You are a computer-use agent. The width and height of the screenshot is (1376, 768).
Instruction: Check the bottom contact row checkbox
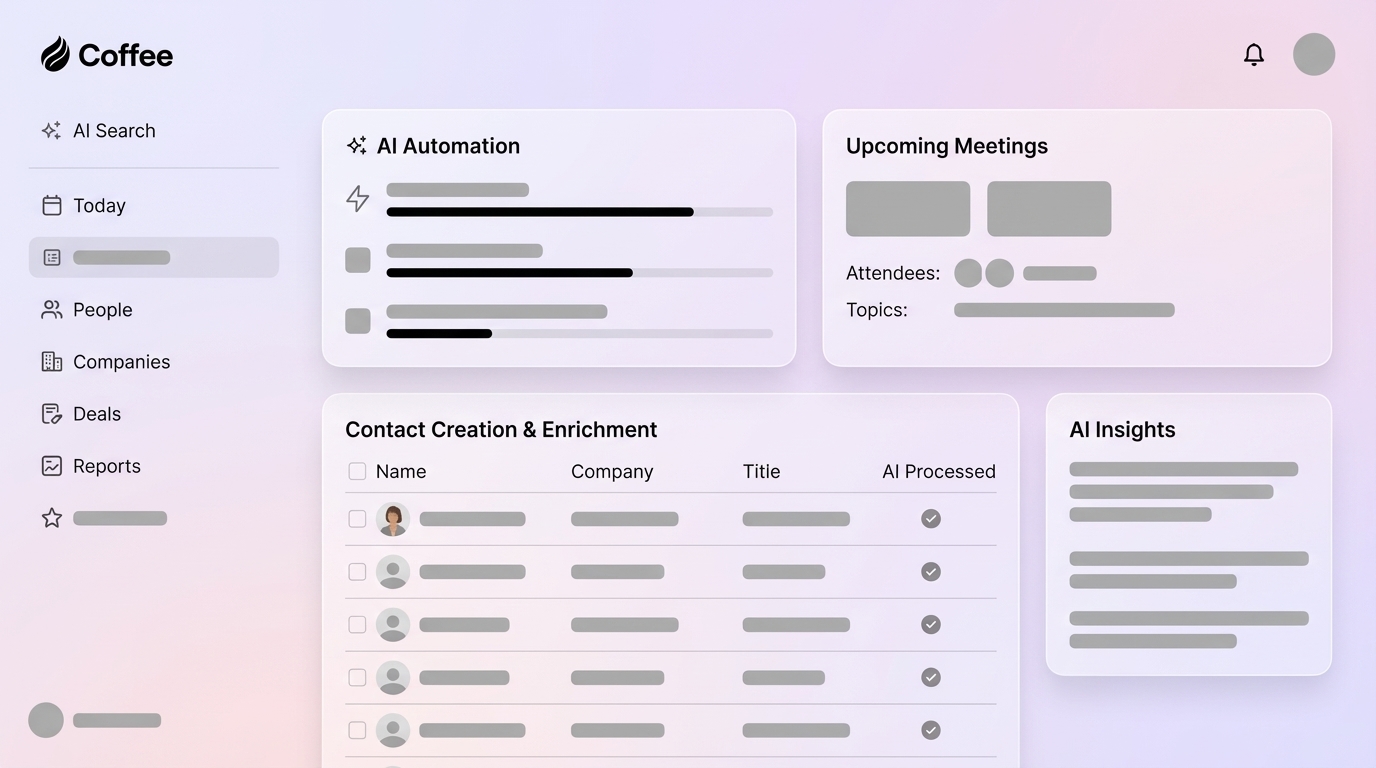[x=357, y=730]
